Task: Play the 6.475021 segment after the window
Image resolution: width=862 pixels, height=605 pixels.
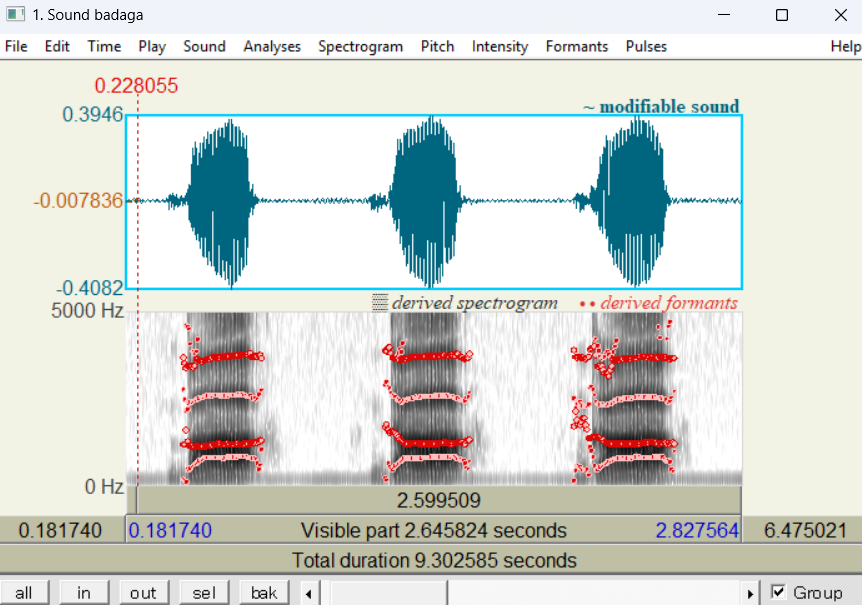Action: click(x=803, y=530)
